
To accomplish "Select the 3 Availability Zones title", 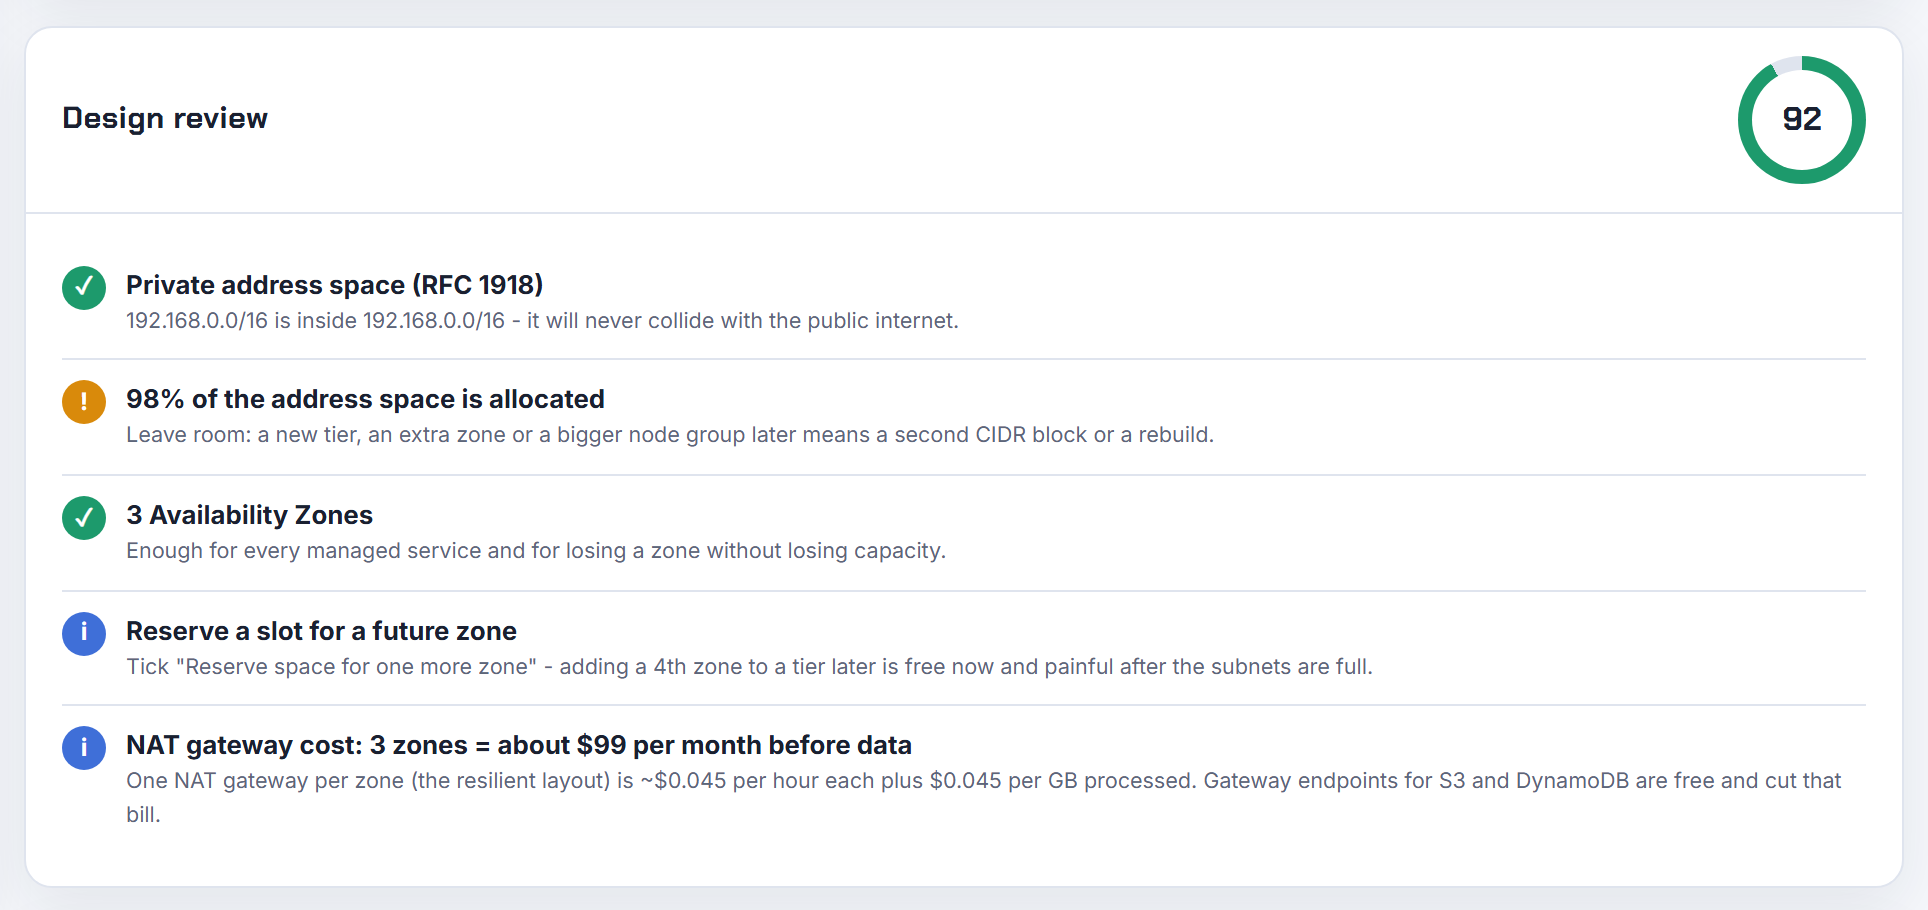I will tap(249, 515).
